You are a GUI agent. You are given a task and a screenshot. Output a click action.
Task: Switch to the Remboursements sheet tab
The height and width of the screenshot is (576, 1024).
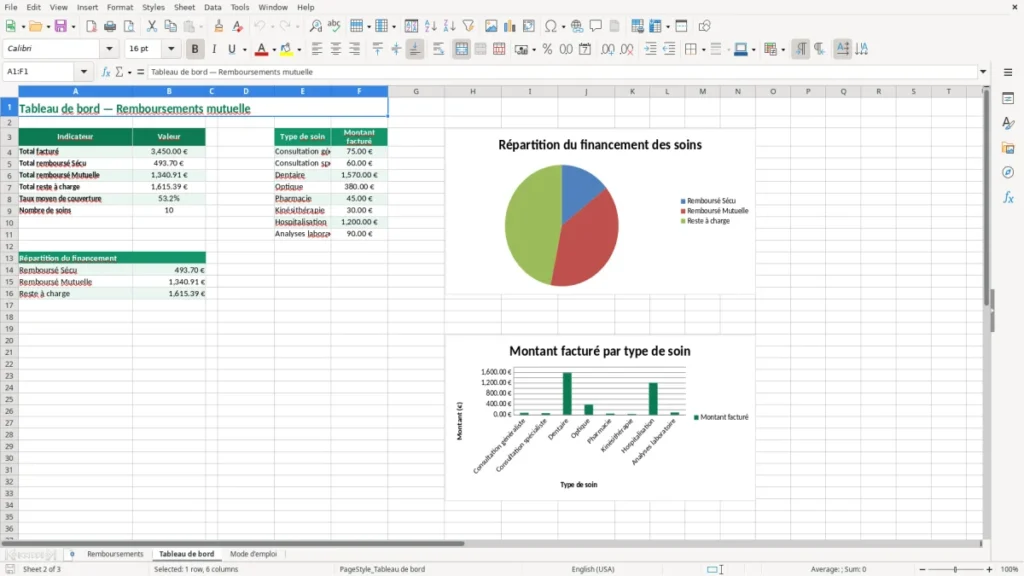pos(115,554)
